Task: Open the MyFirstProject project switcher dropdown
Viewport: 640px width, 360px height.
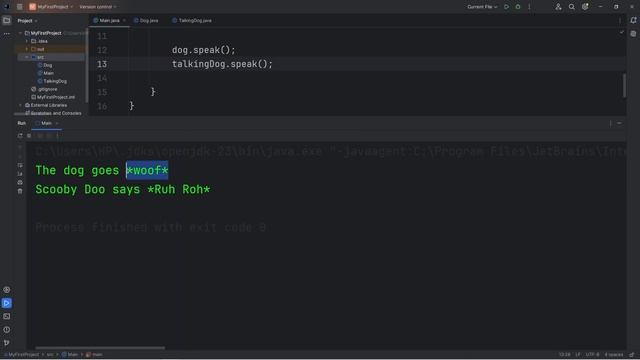Action: point(51,7)
